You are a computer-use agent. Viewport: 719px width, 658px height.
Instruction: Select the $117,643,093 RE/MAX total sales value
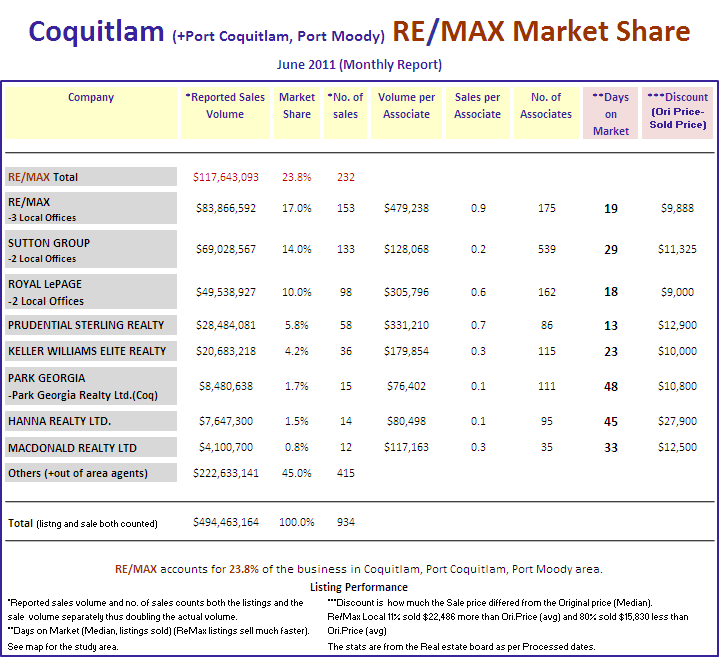coord(225,177)
